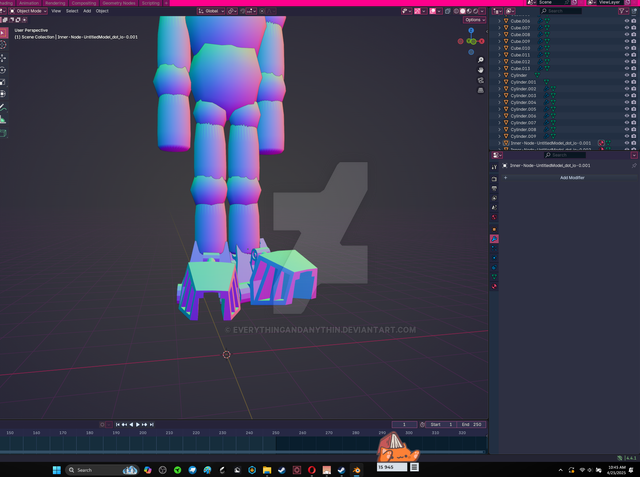Click the pan hand viewport gizmo
This screenshot has width=640, height=477.
click(481, 70)
